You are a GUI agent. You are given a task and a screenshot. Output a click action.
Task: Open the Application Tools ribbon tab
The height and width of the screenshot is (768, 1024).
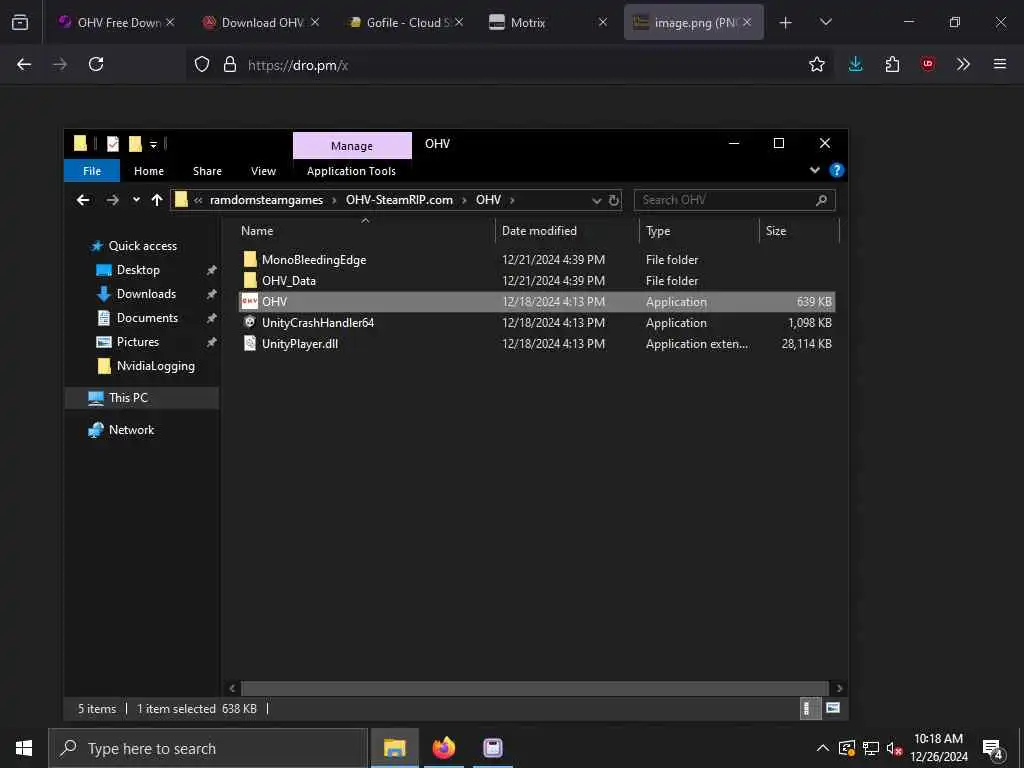click(x=351, y=171)
